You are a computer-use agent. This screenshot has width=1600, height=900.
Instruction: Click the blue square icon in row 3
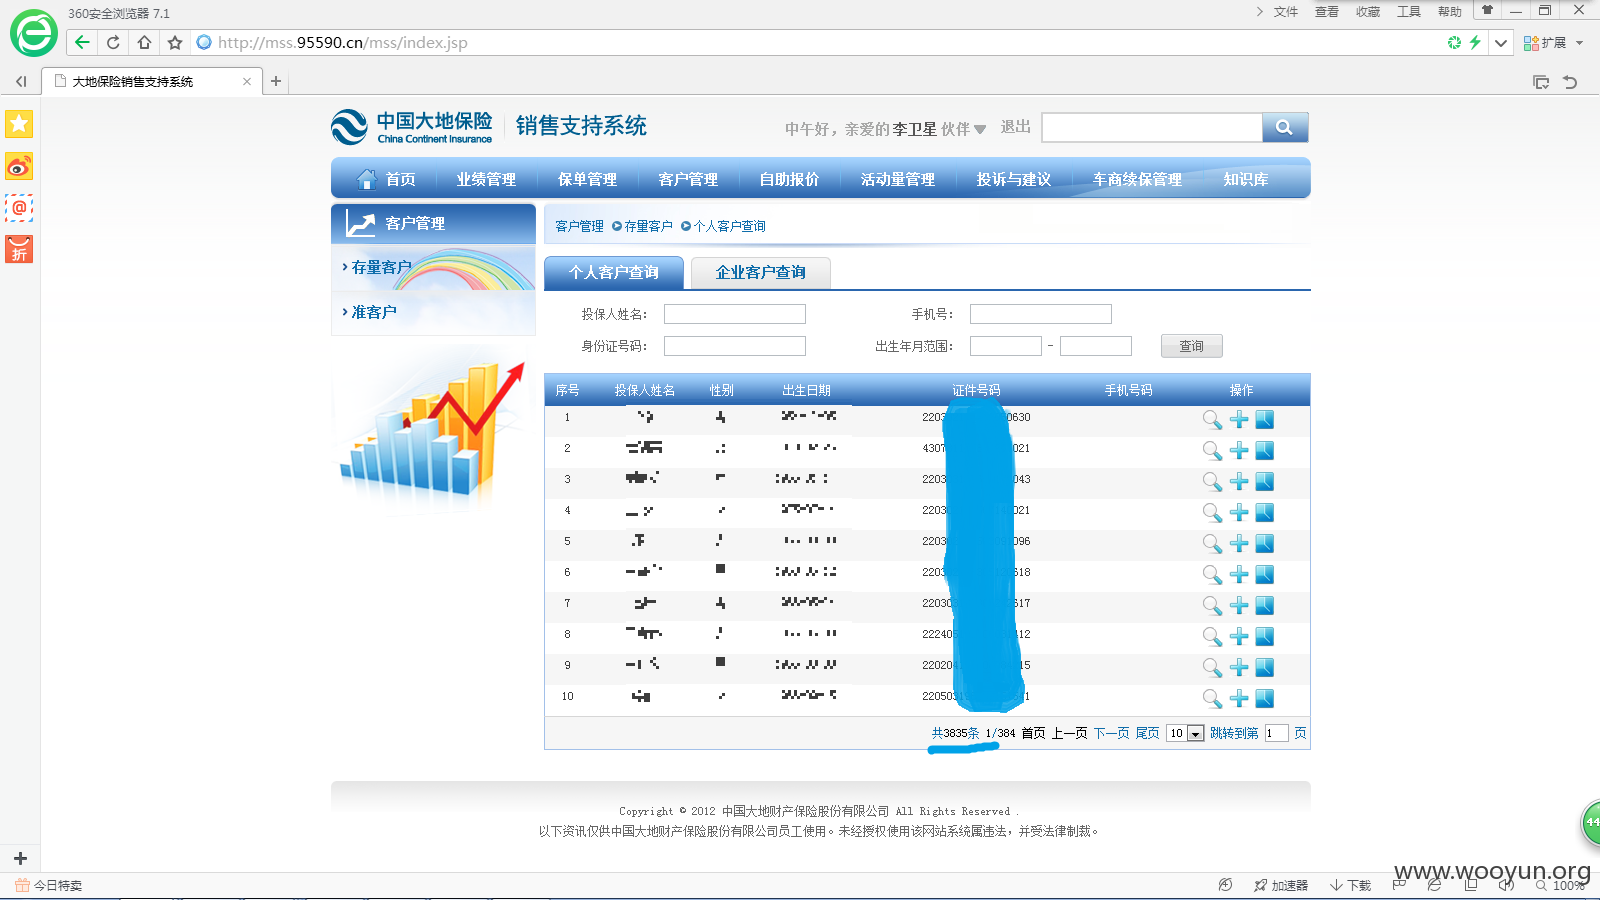1265,482
